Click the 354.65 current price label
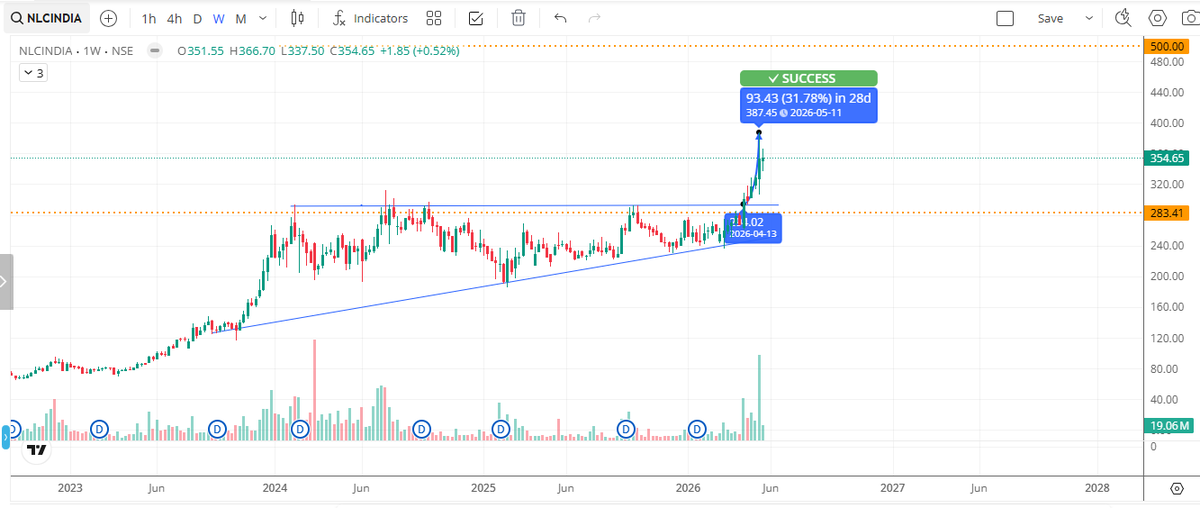This screenshot has height=508, width=1200. tap(1167, 158)
